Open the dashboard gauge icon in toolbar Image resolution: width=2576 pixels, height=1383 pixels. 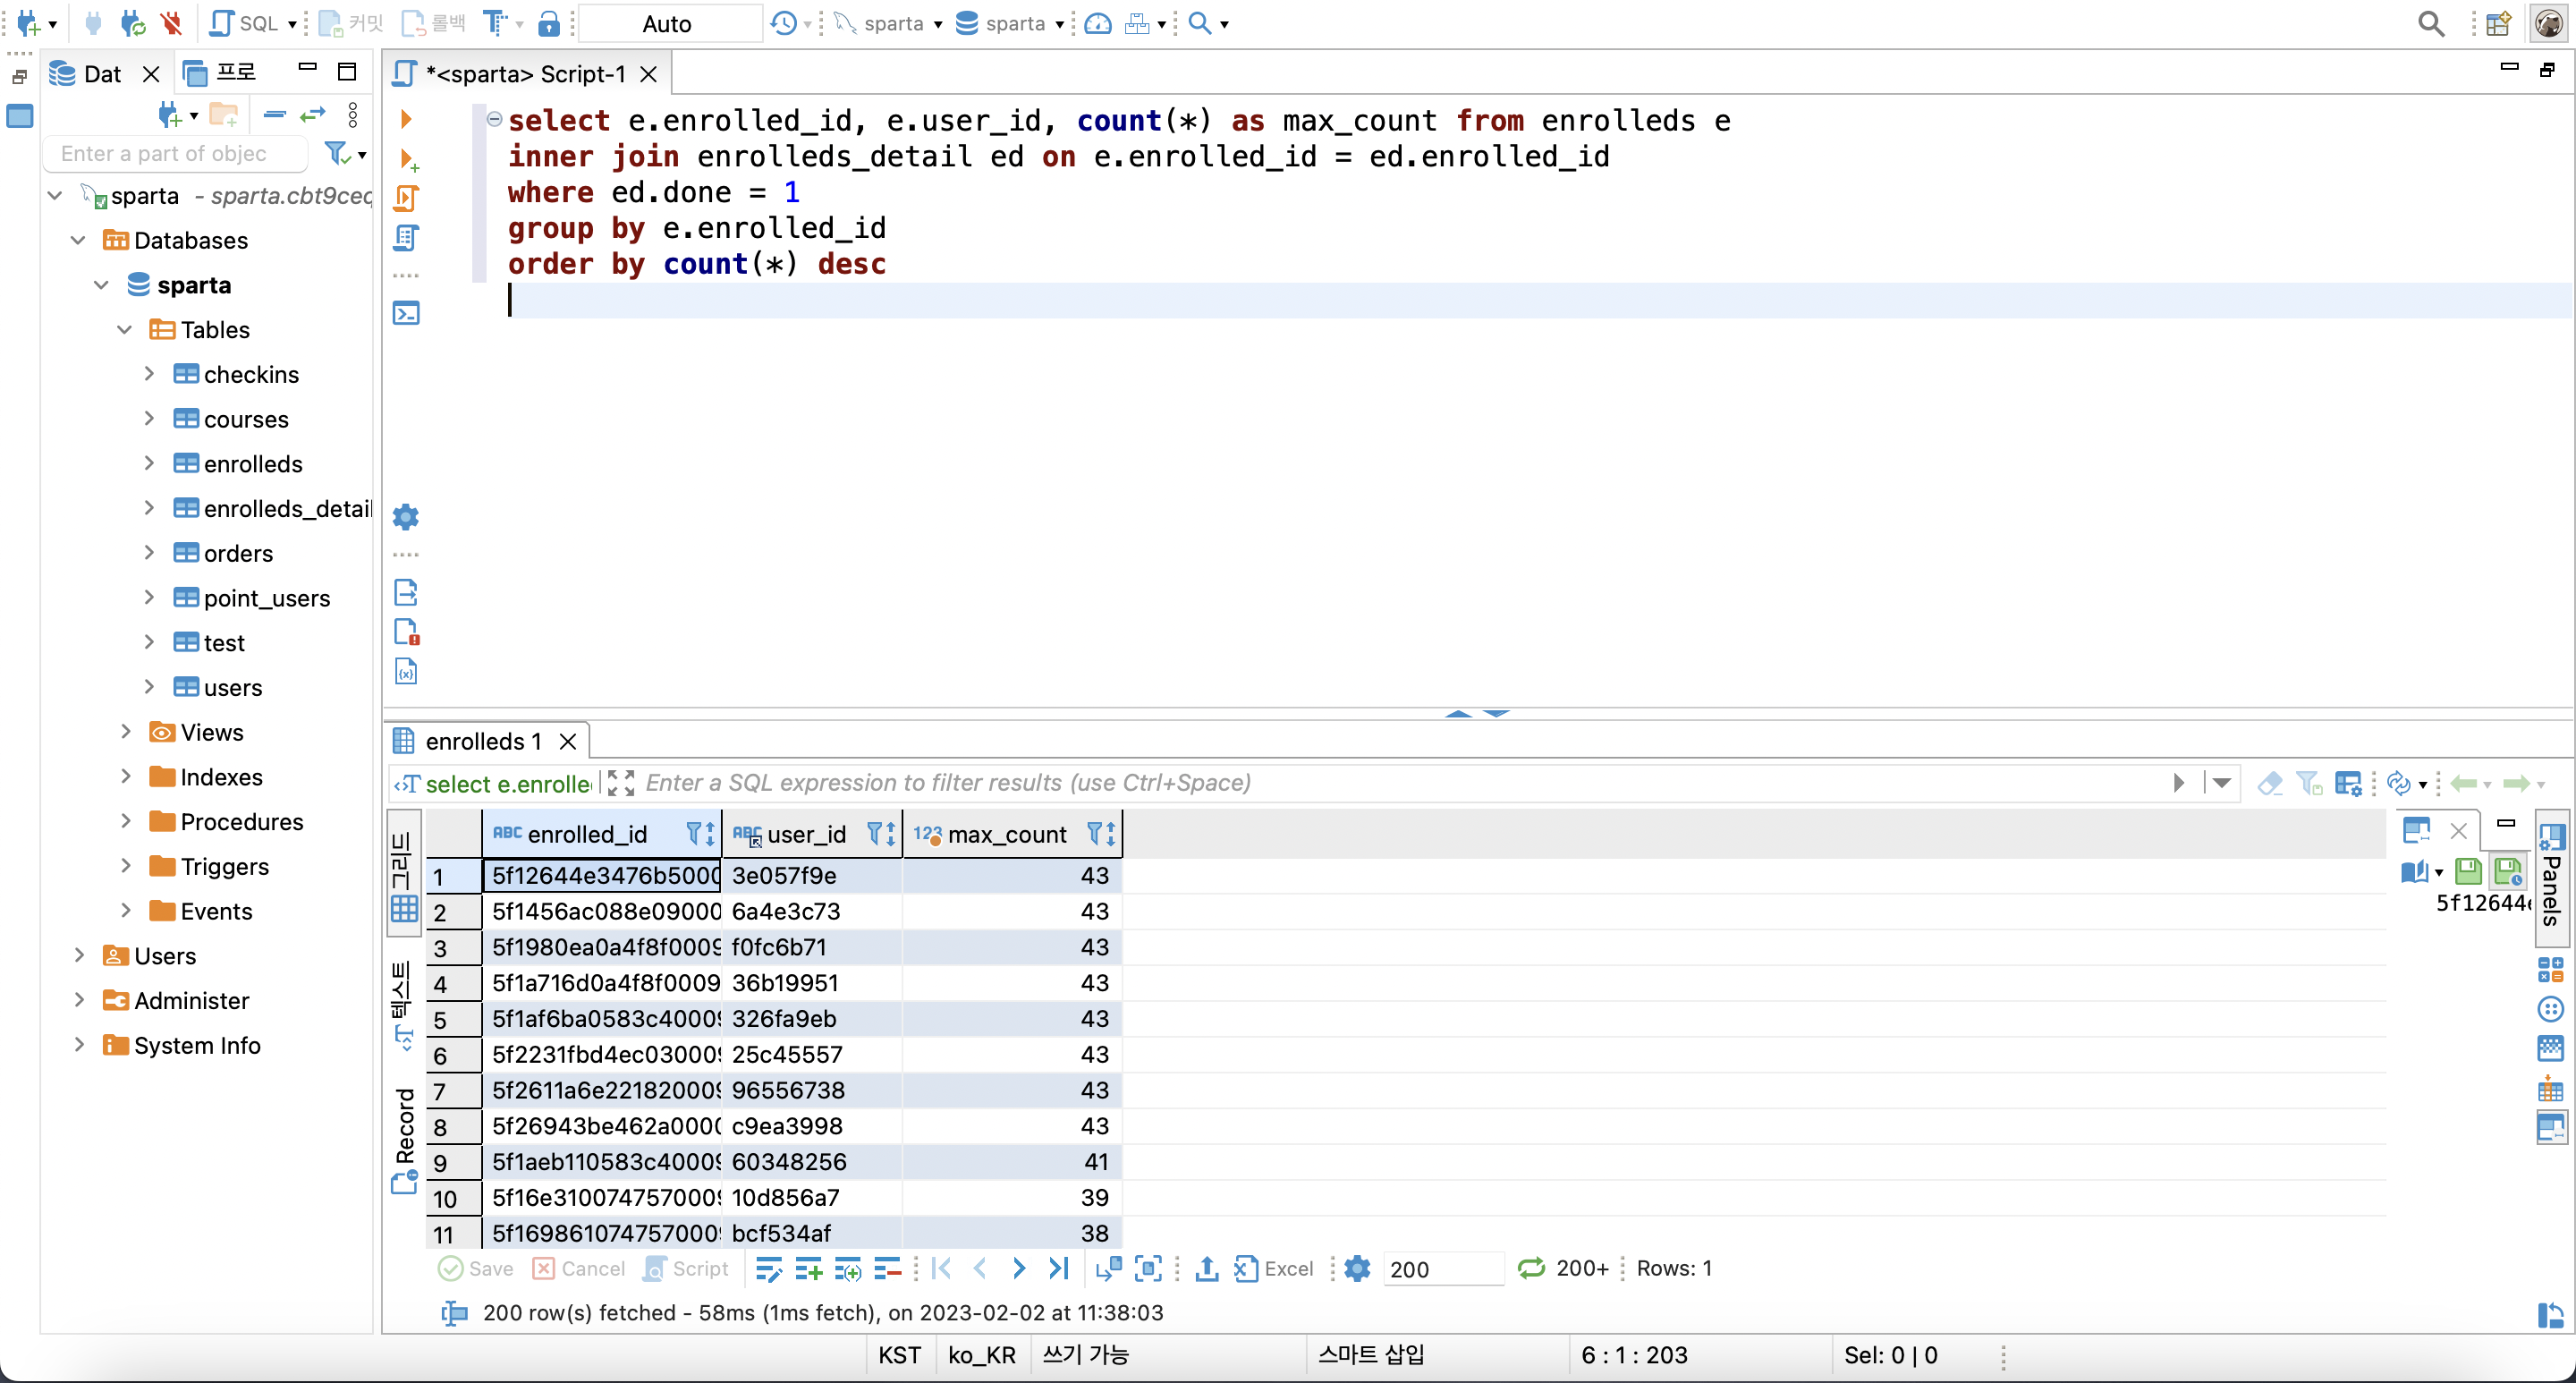(x=1098, y=23)
